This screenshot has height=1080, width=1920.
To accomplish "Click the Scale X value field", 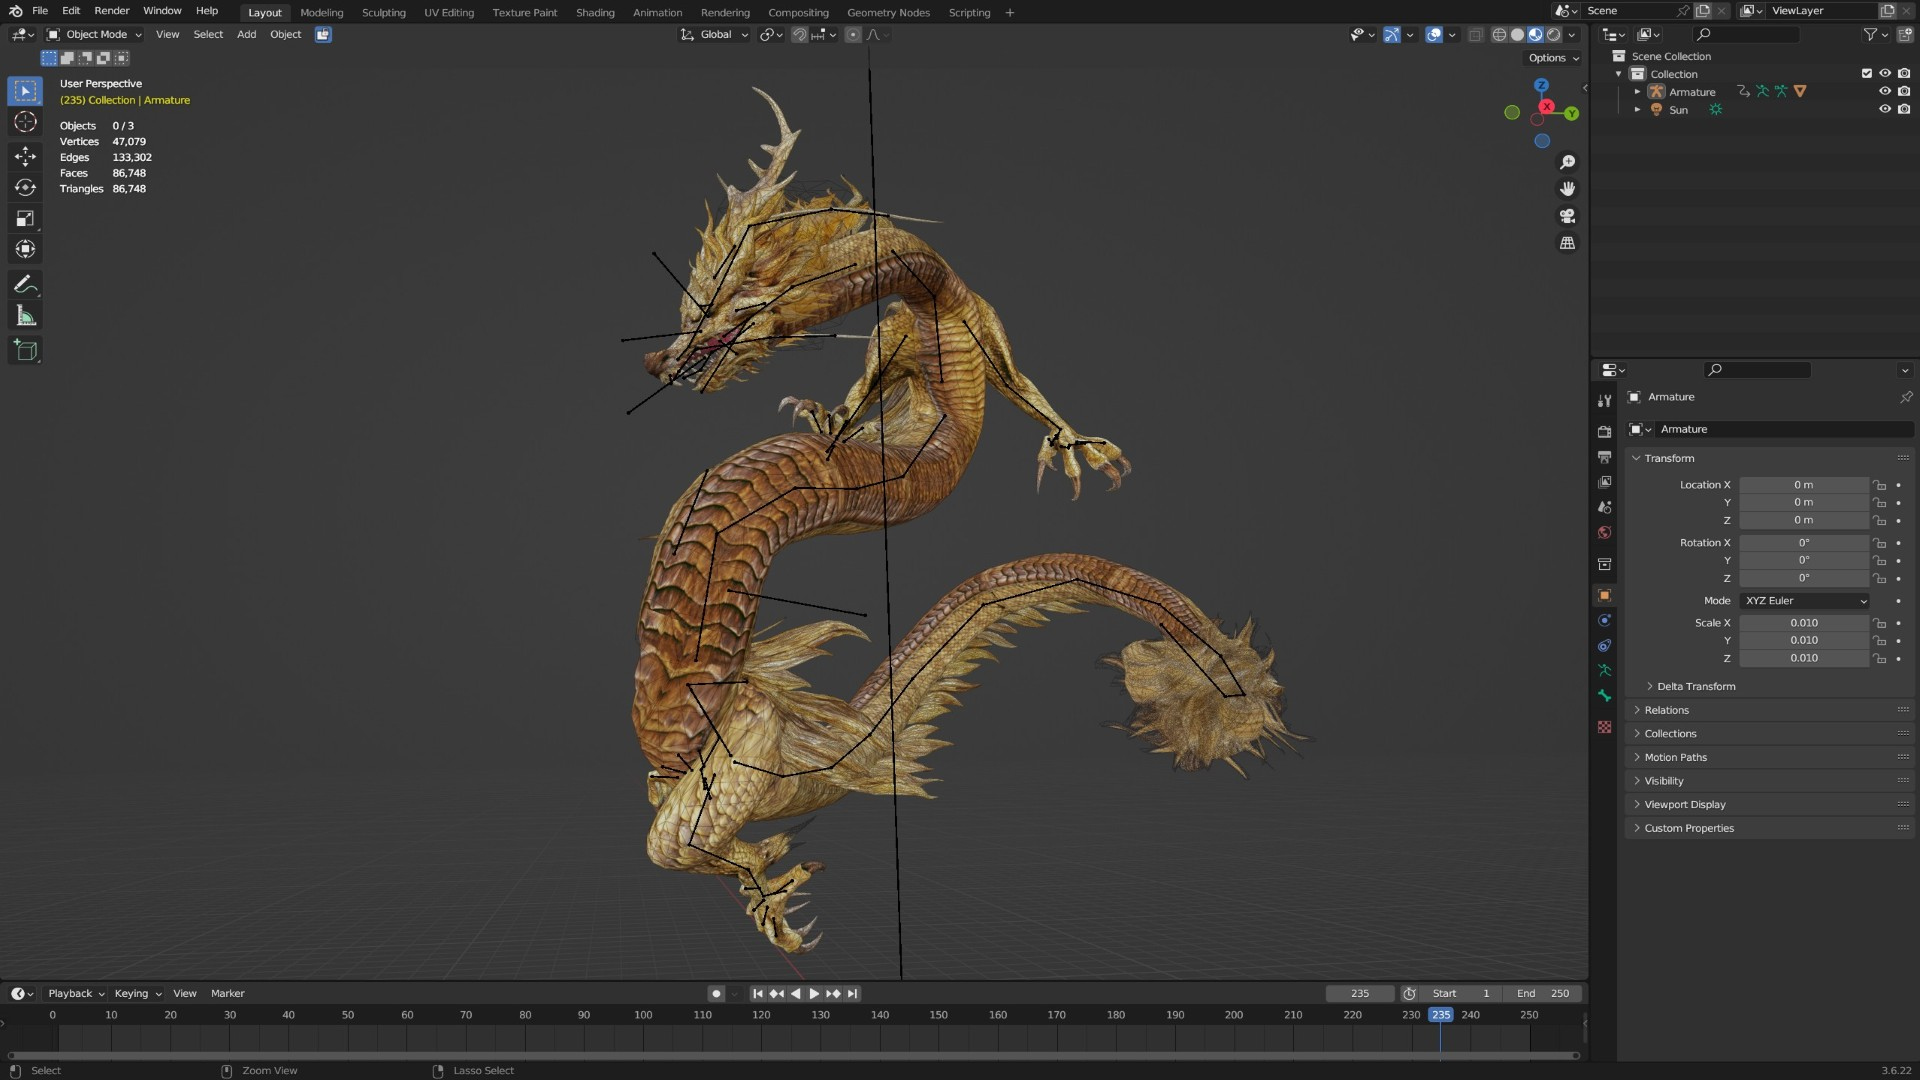I will pyautogui.click(x=1804, y=623).
